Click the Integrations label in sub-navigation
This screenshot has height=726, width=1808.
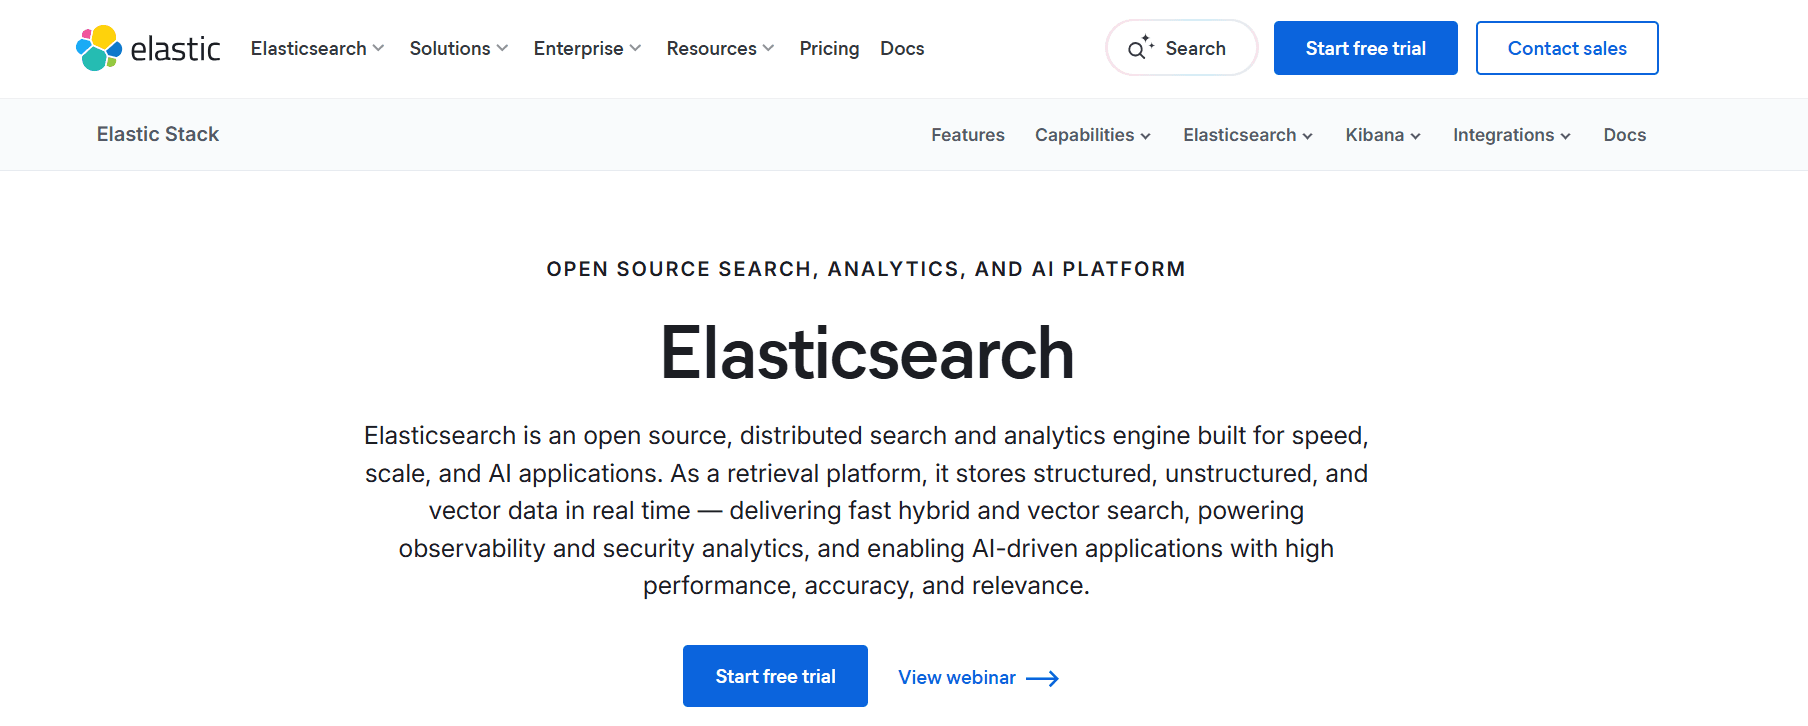click(x=1503, y=135)
